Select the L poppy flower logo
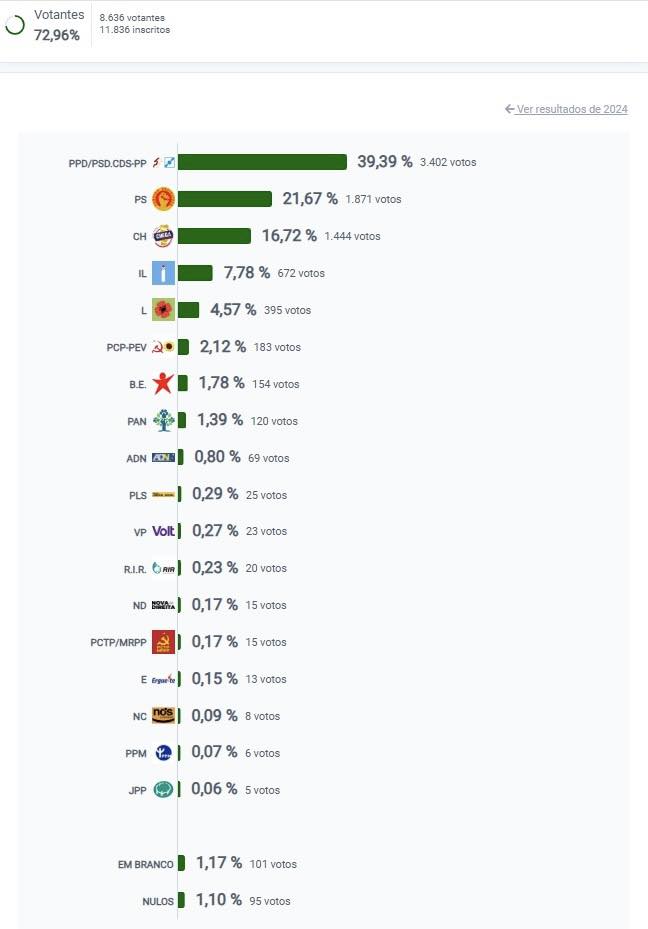 click(x=163, y=310)
